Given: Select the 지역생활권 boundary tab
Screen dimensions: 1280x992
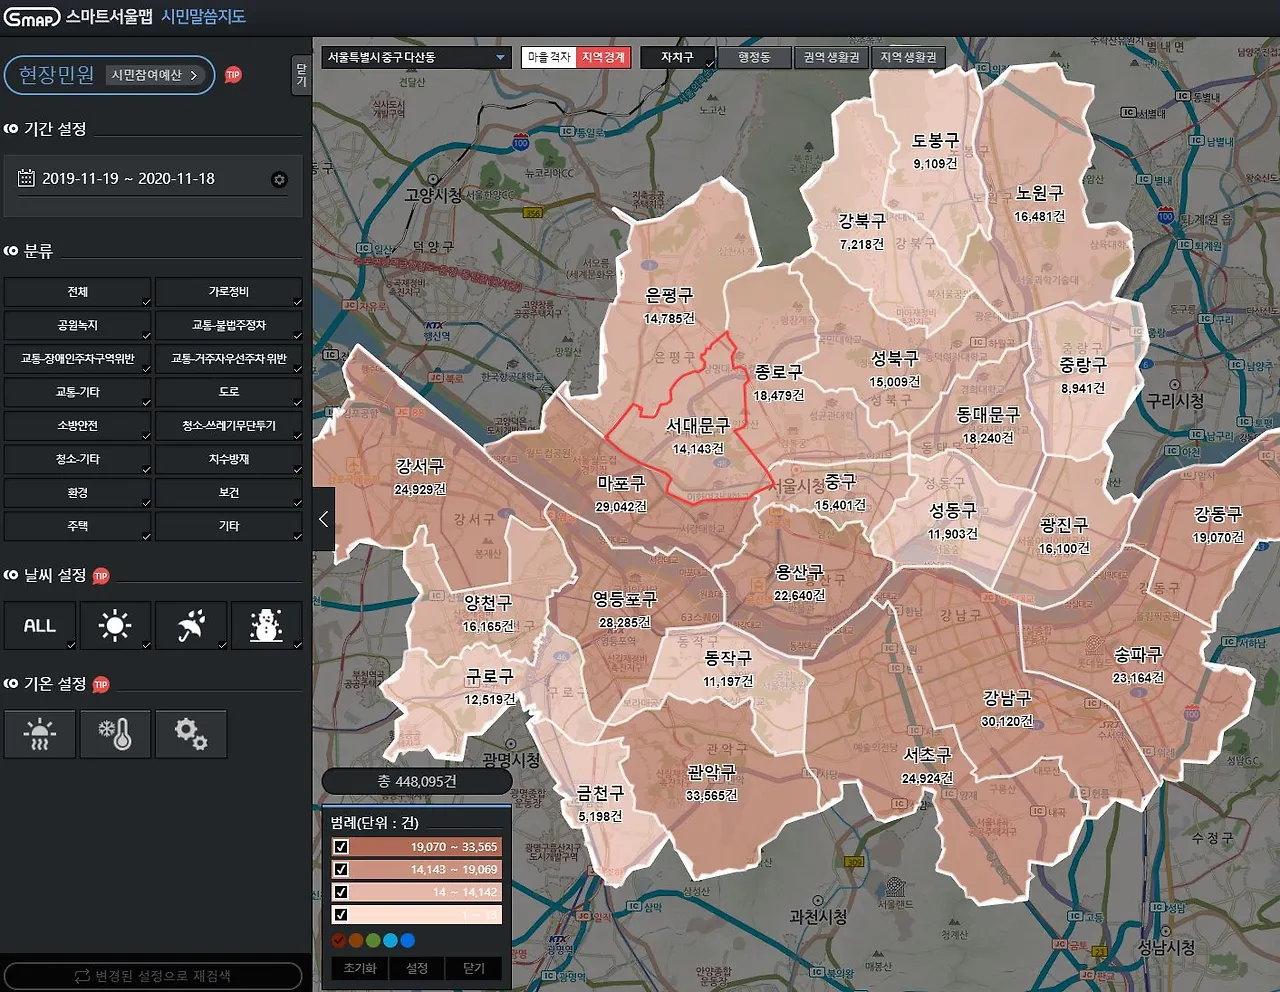Looking at the screenshot, I should (x=908, y=58).
